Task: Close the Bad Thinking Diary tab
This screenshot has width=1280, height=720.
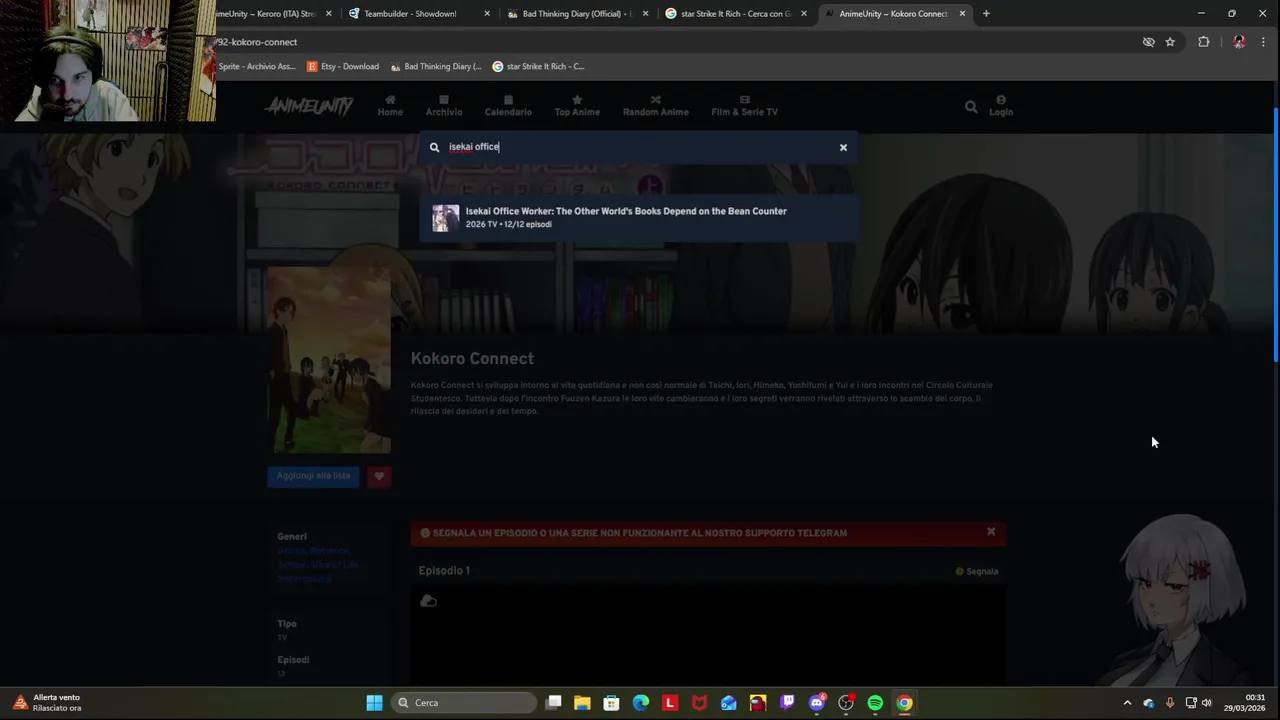Action: pyautogui.click(x=645, y=14)
